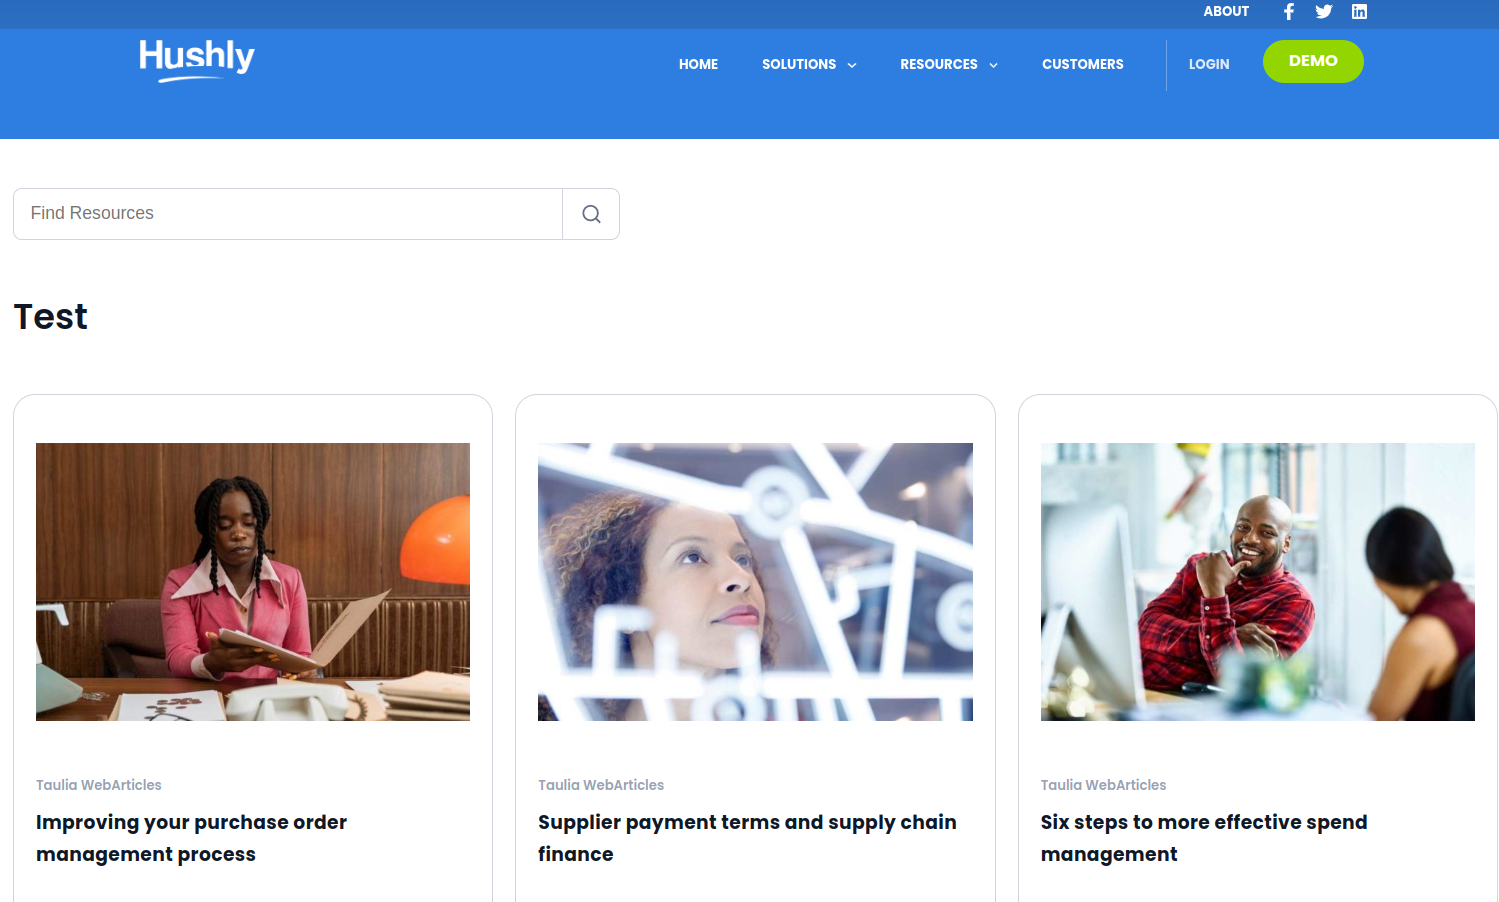Expand the Solutions dropdown chevron
Screen dimensions: 1499x902
click(852, 65)
